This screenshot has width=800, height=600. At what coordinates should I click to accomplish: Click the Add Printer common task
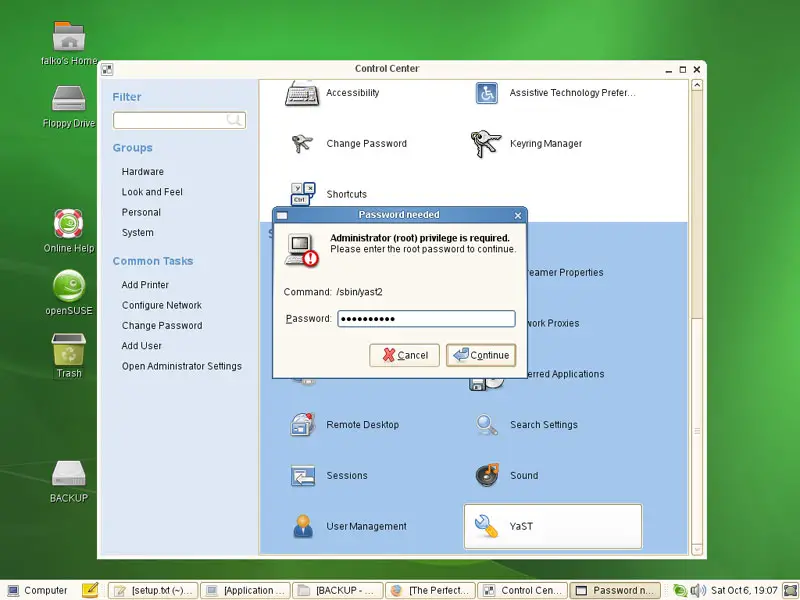145,285
